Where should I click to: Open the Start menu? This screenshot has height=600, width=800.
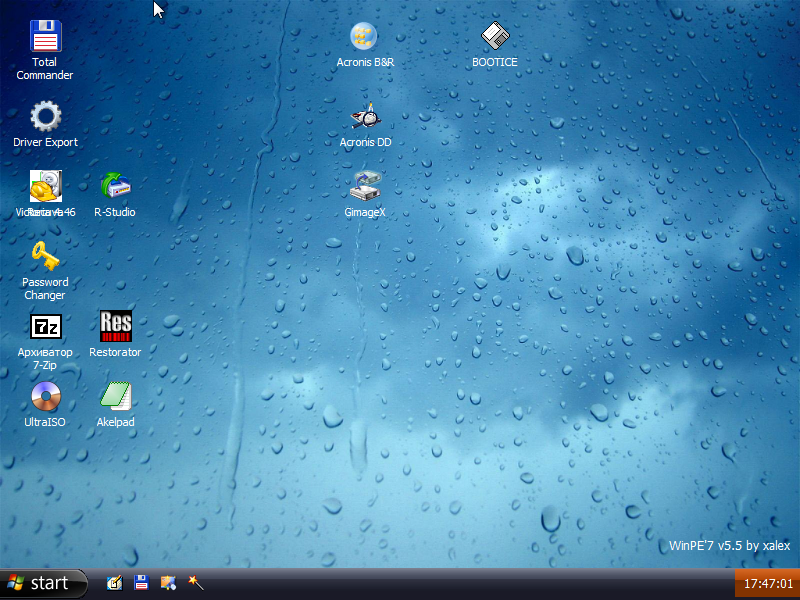(43, 583)
